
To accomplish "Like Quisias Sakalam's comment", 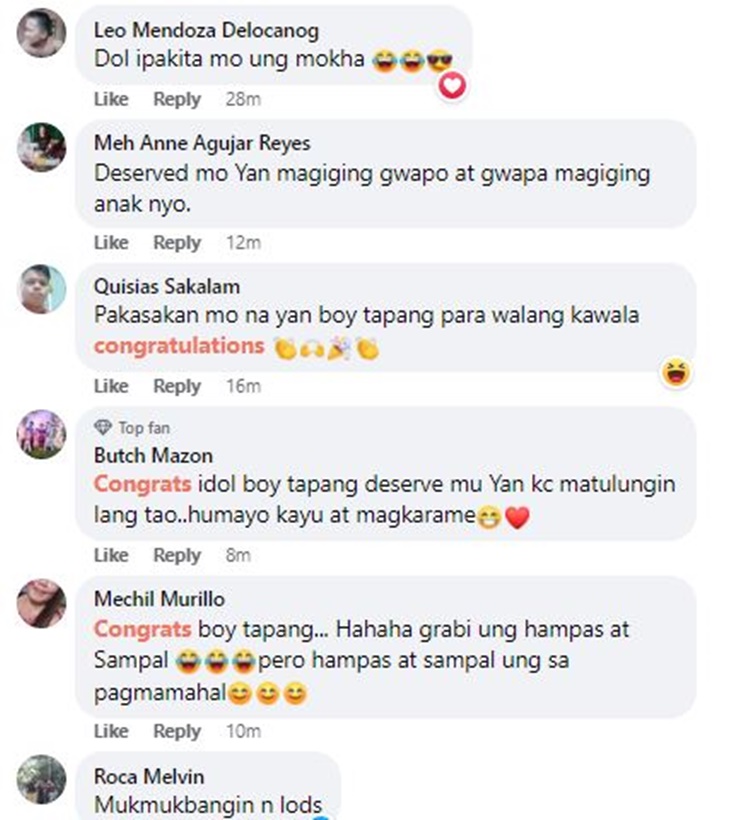I will 111,386.
